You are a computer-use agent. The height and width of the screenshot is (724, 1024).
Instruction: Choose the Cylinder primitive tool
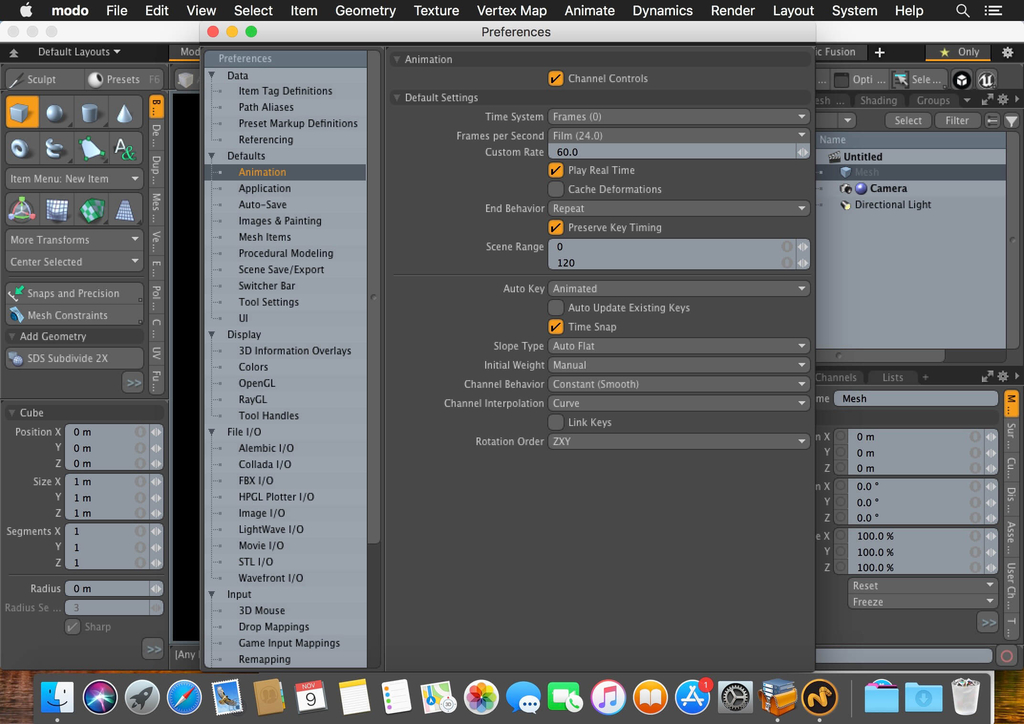click(x=90, y=113)
